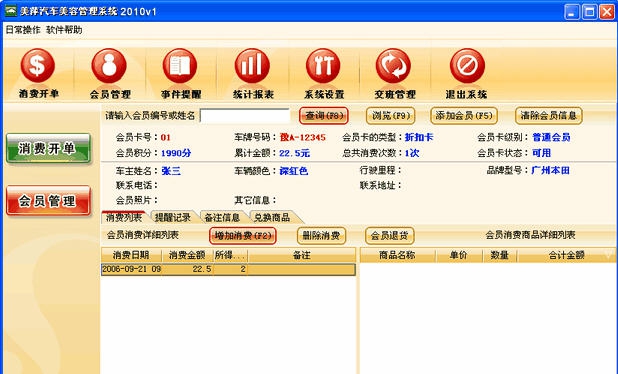Minimize the application window
Viewport: 618px width, 374px height.
pos(572,12)
